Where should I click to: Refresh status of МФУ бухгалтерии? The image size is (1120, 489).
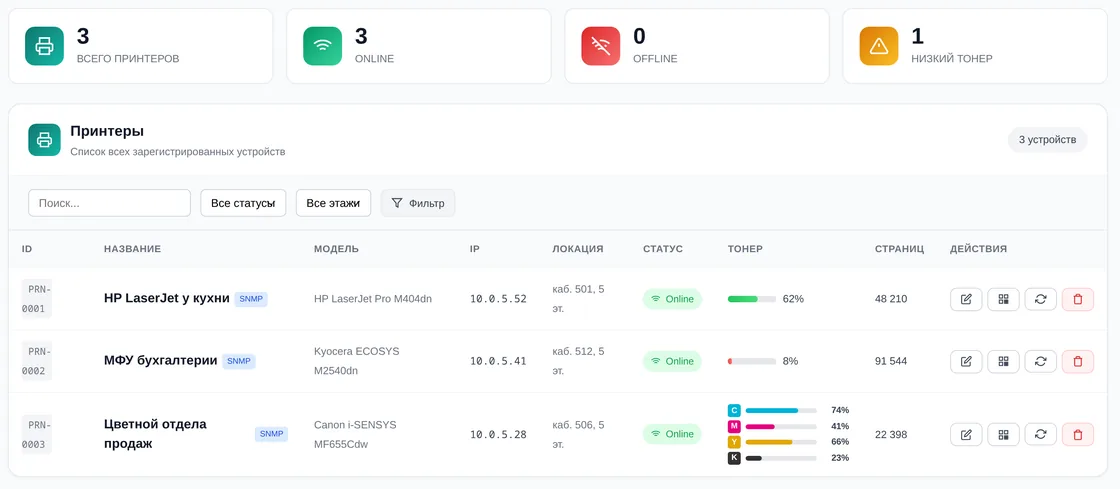point(1040,361)
